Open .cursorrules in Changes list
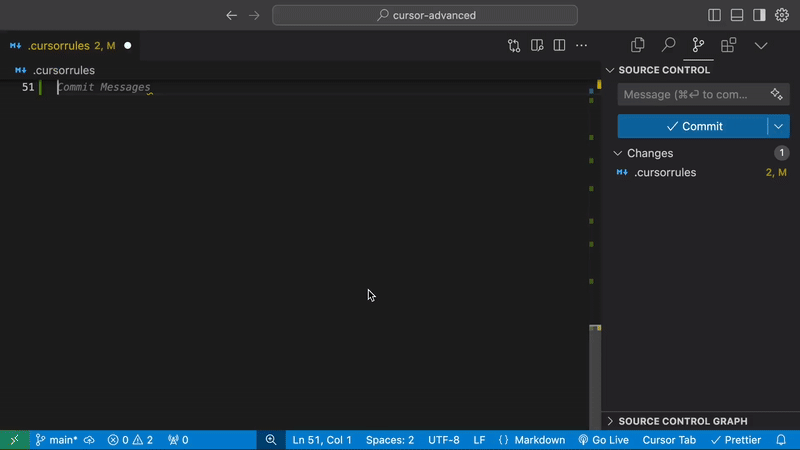Screen dimensions: 800x450 pos(665,172)
